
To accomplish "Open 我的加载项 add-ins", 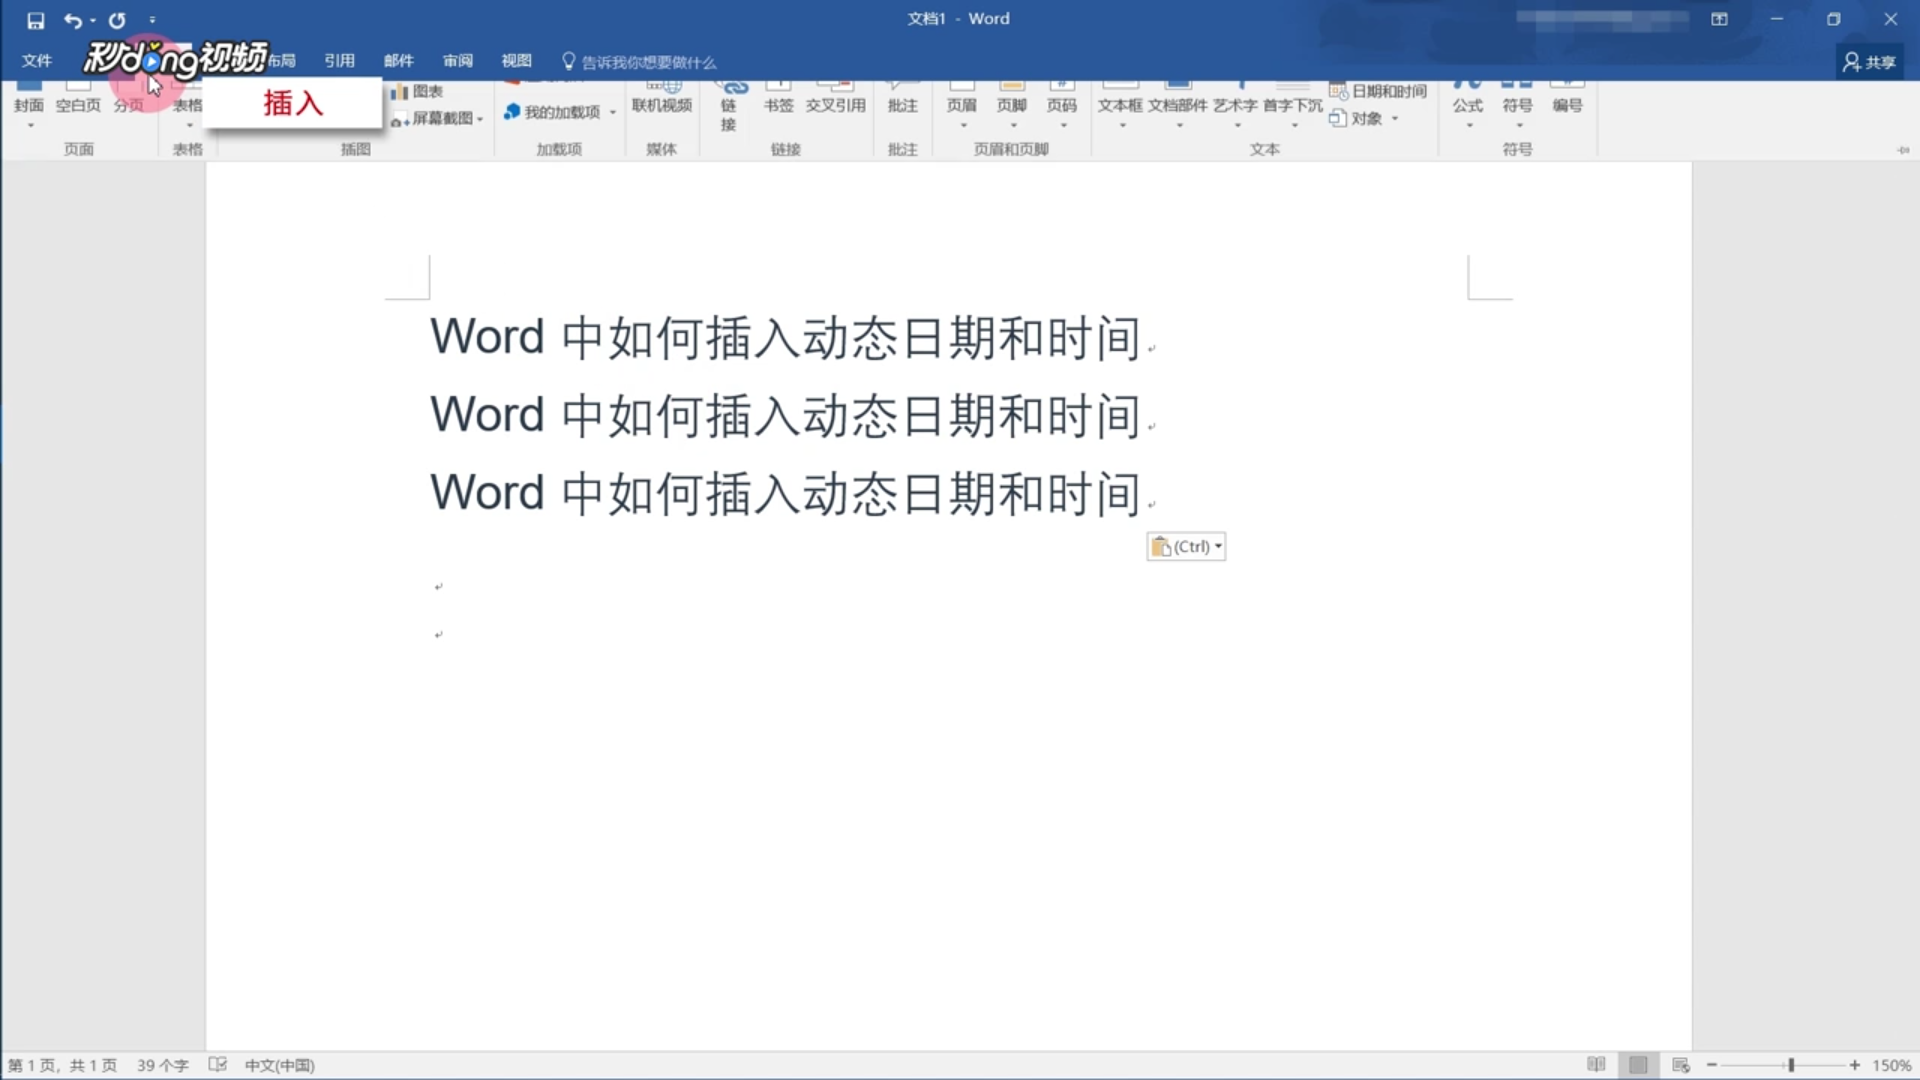I will point(553,112).
